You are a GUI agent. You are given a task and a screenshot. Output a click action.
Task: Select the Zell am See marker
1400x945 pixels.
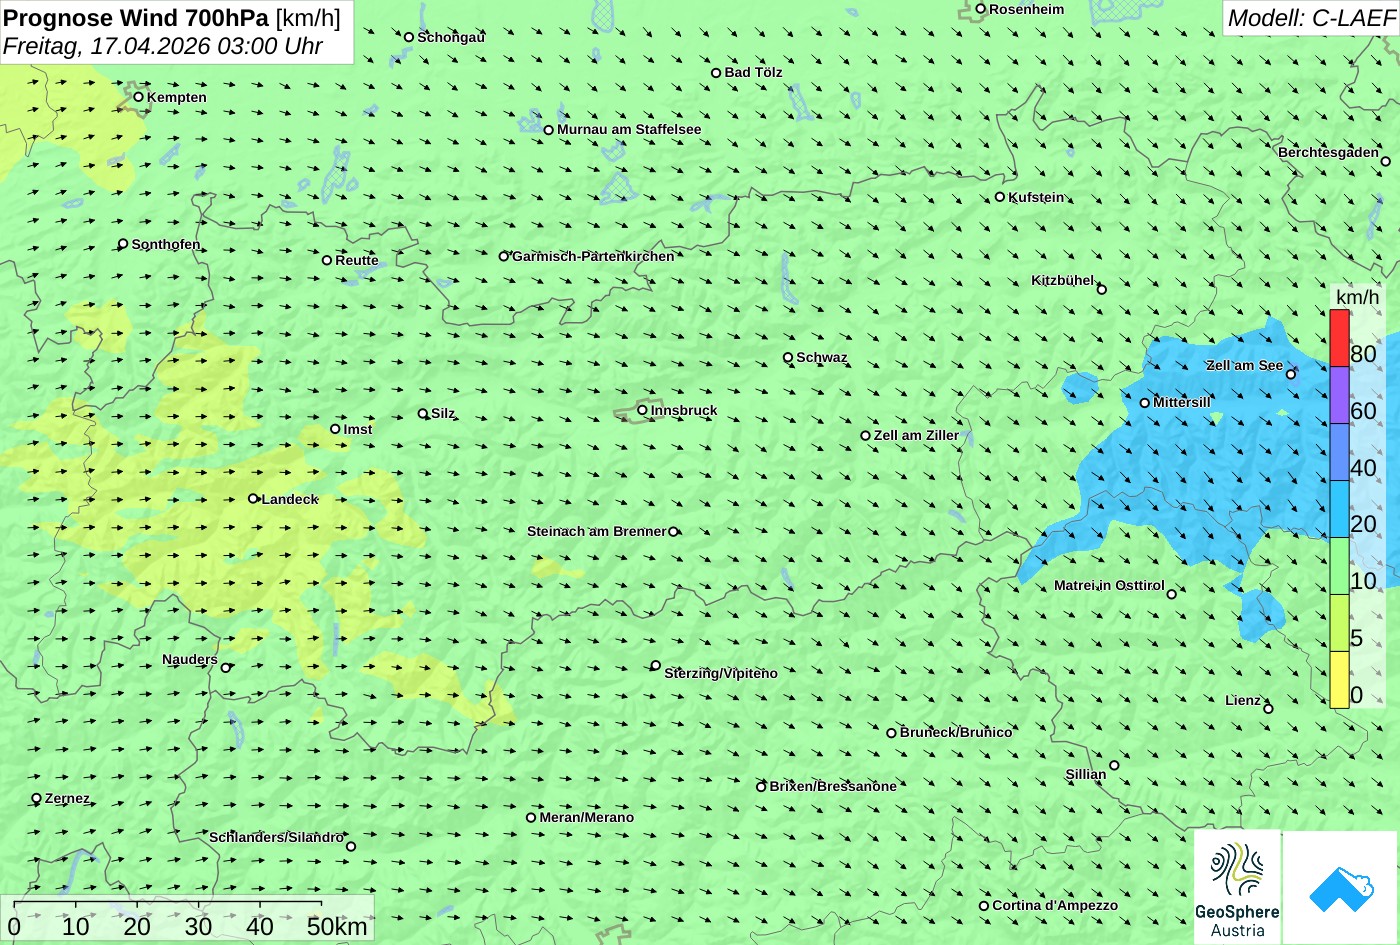coord(1290,374)
